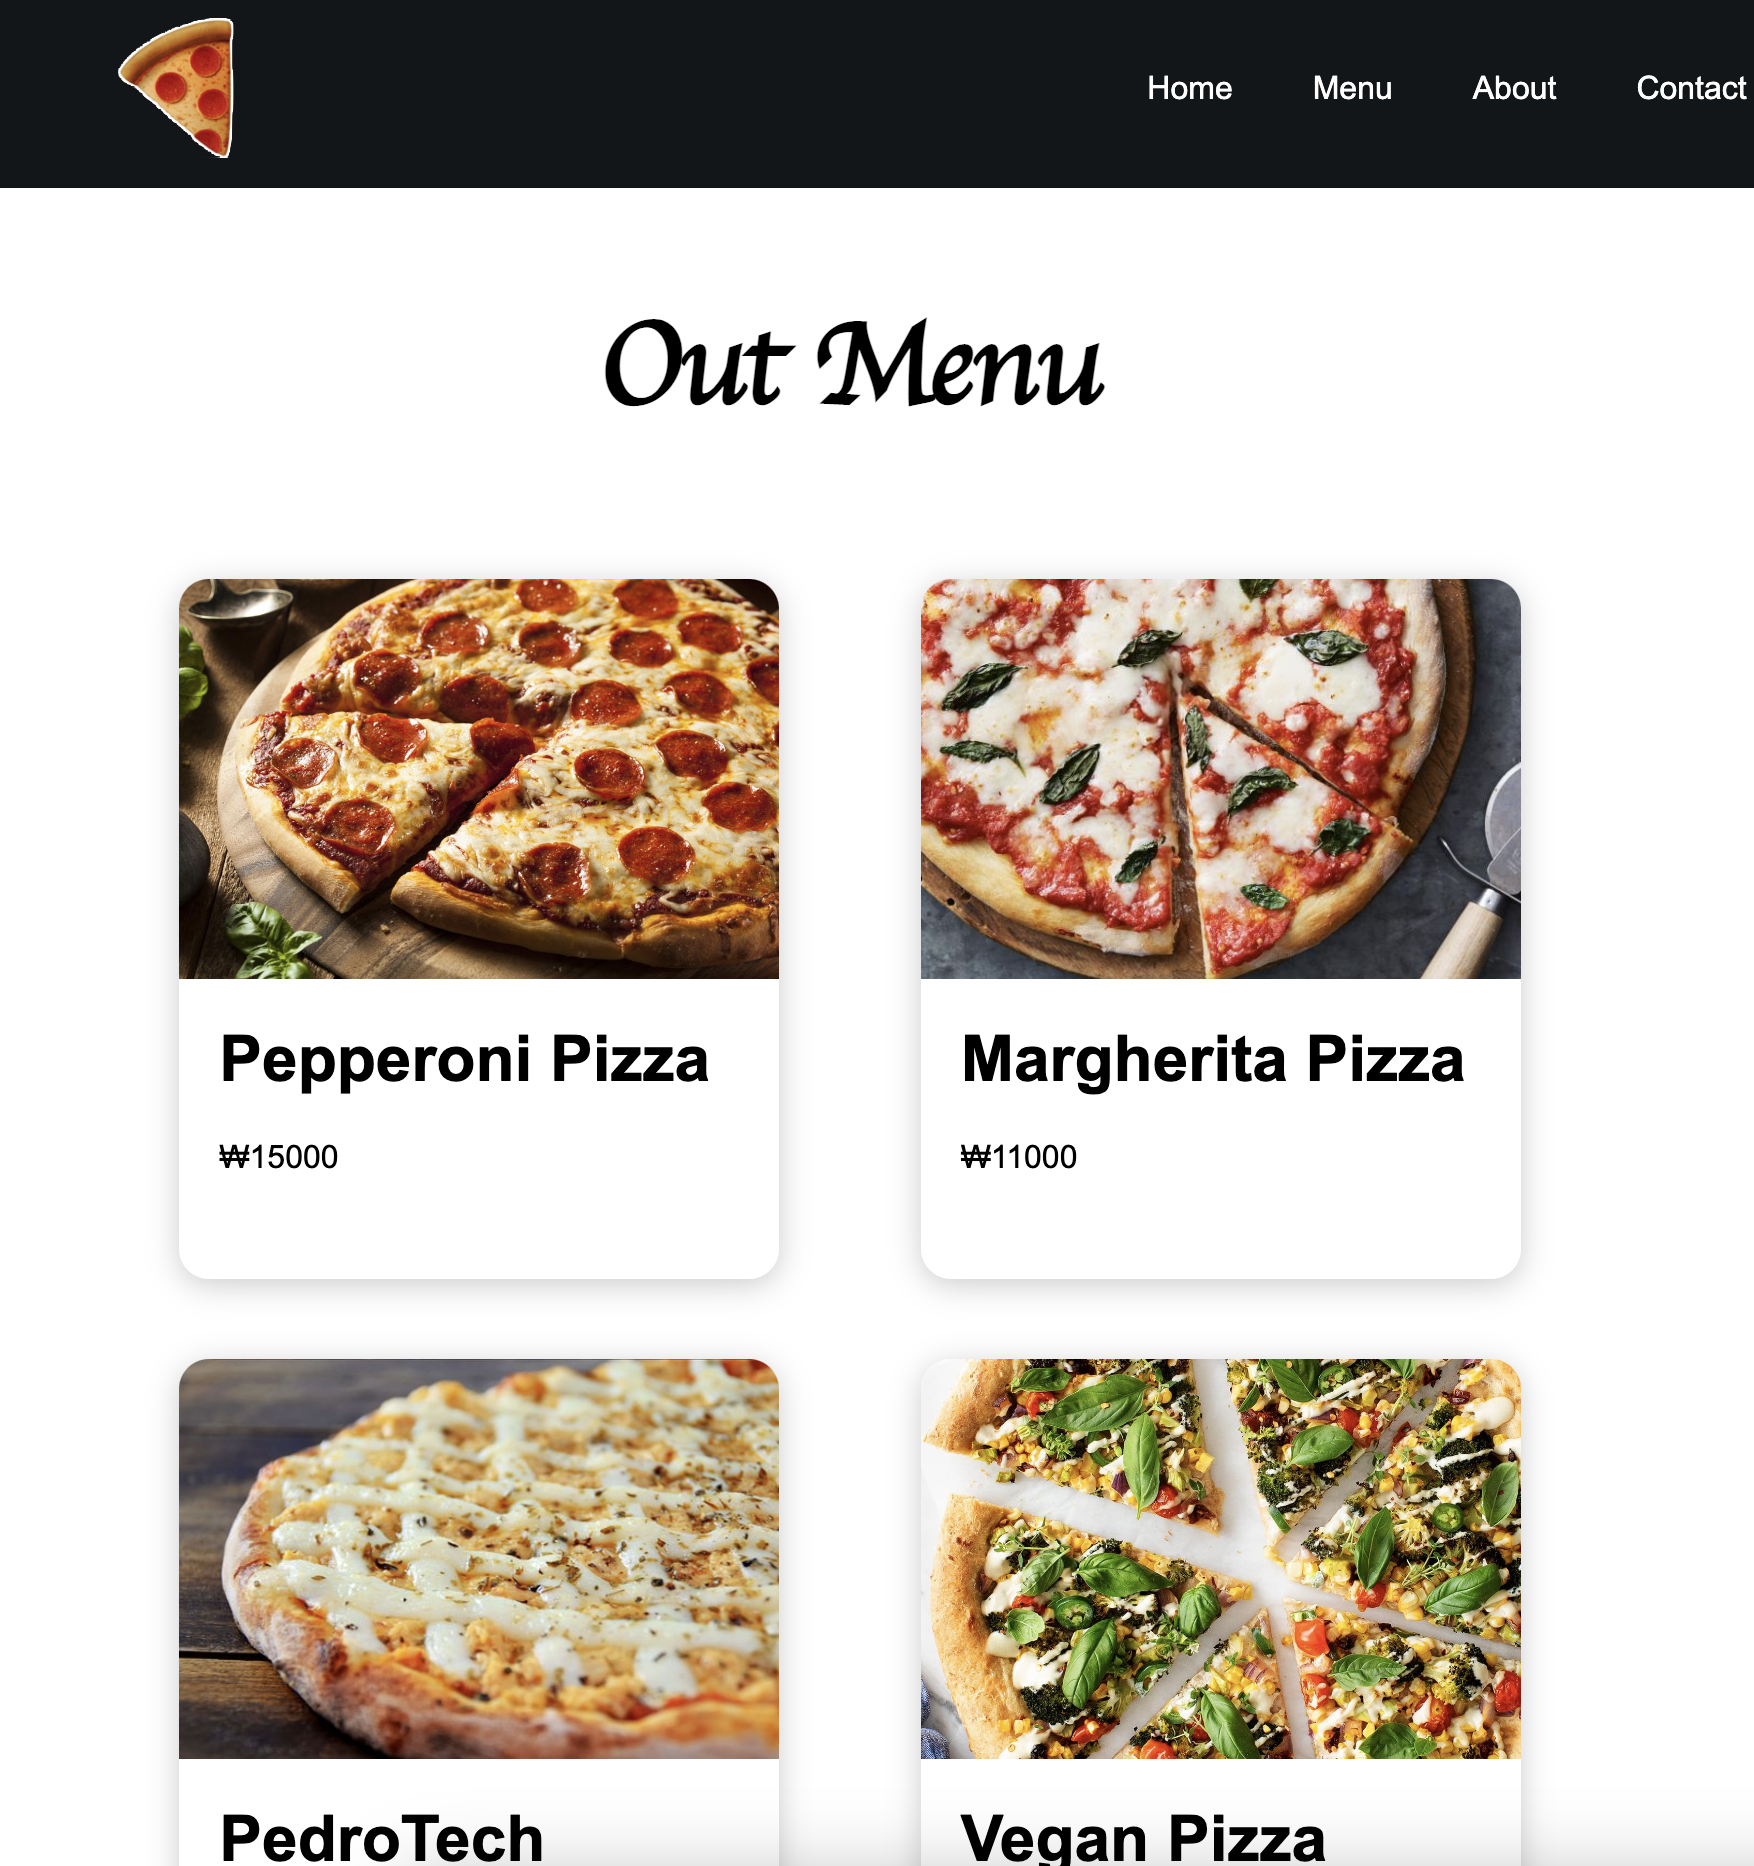Open the Home navigation link
The width and height of the screenshot is (1754, 1866).
1189,88
